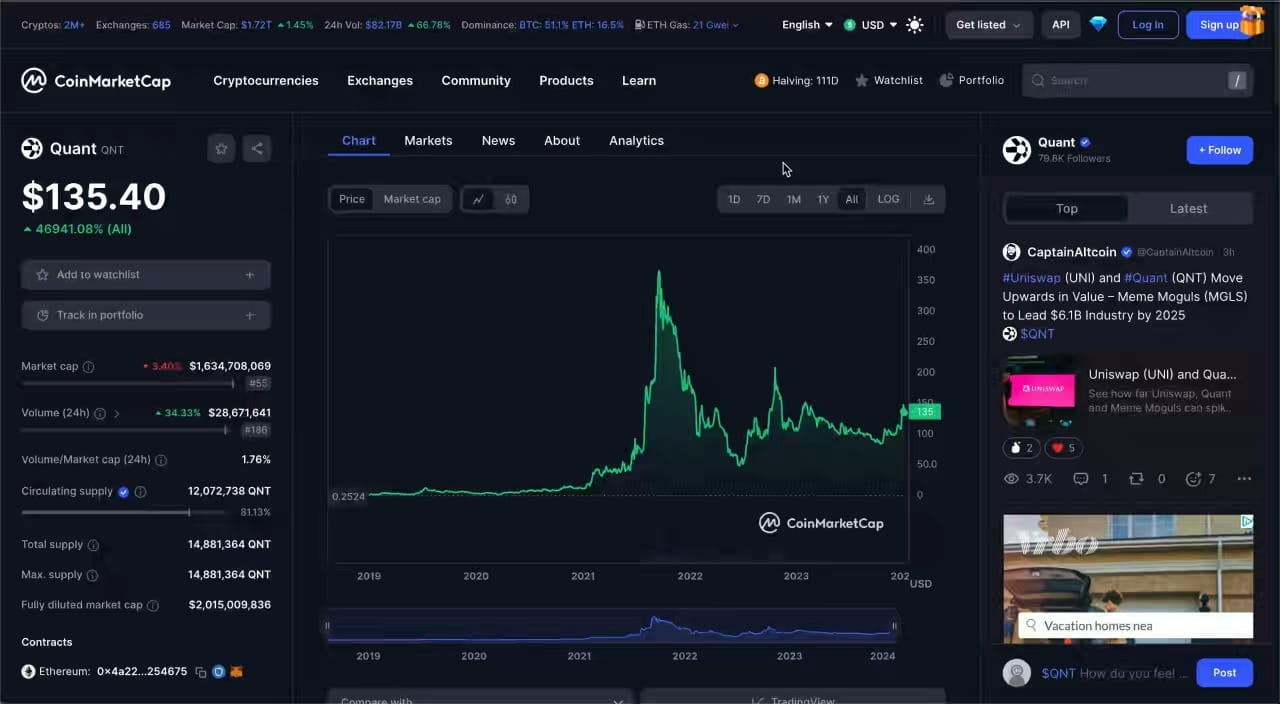Expand ETH Gas details chevron
Image resolution: width=1280 pixels, height=704 pixels.
click(736, 25)
